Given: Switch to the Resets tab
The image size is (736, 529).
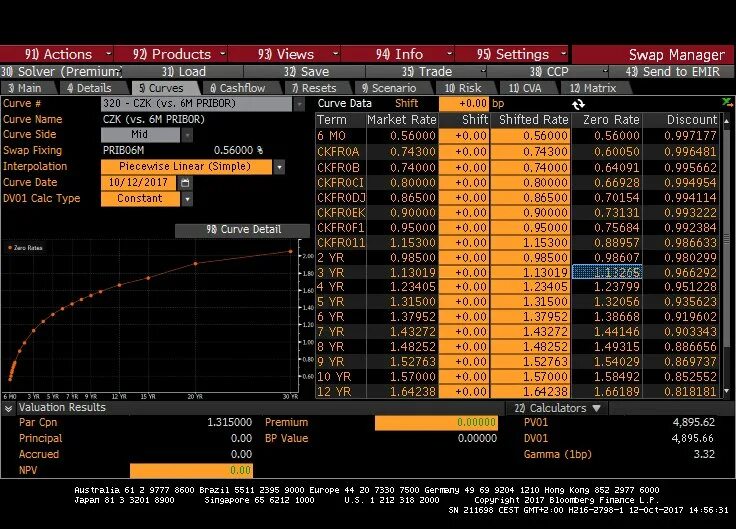Looking at the screenshot, I should pyautogui.click(x=314, y=88).
